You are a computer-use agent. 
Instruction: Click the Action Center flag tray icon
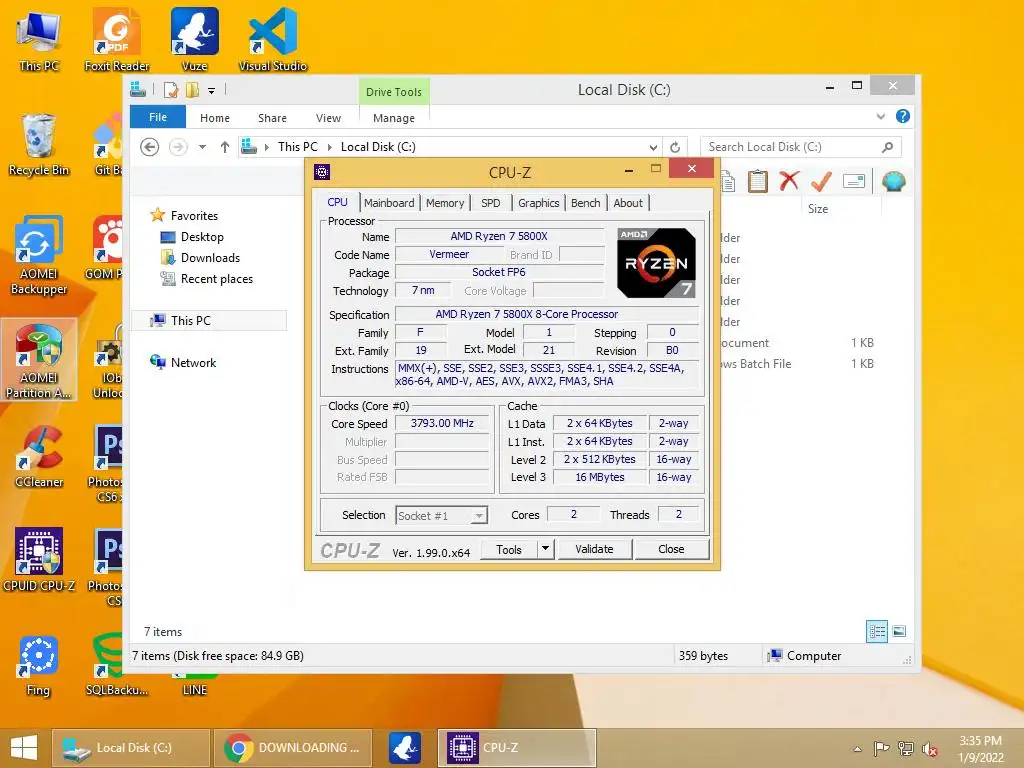coord(881,748)
